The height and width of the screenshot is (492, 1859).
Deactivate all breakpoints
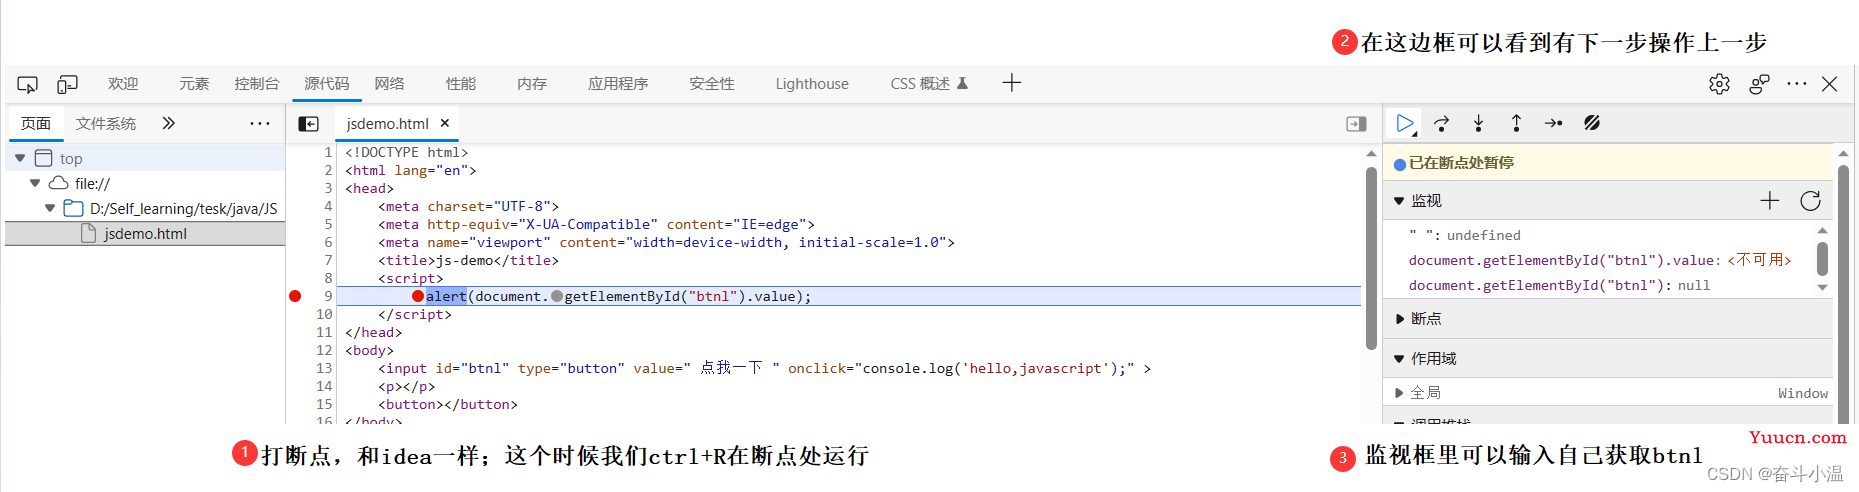1592,123
